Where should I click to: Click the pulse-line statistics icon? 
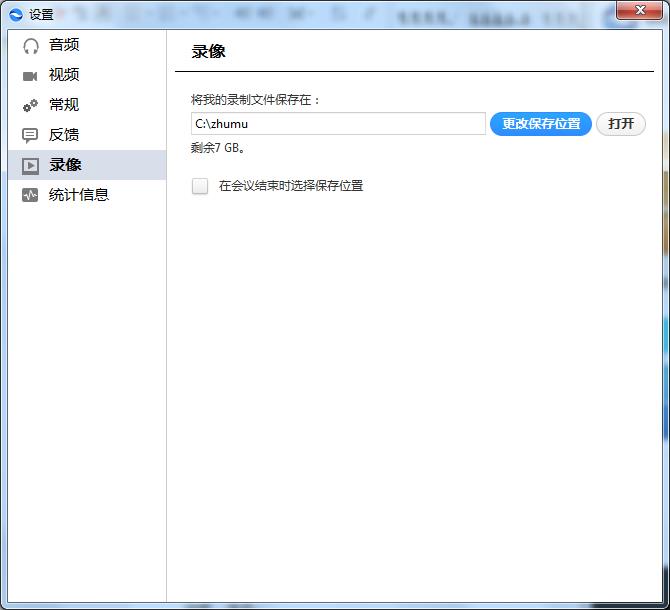30,195
